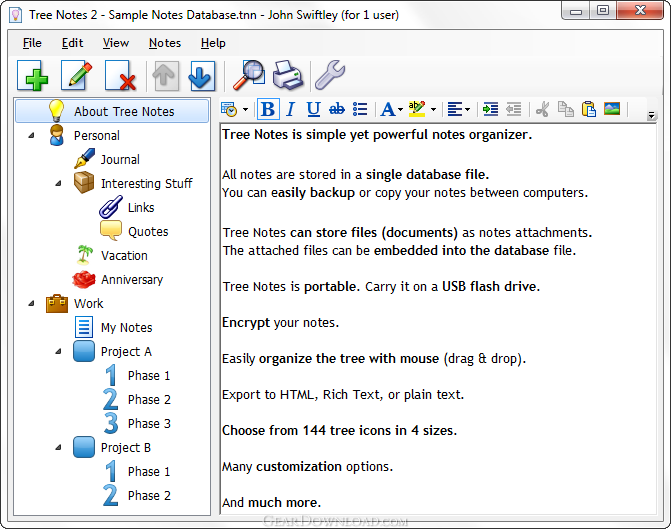The height and width of the screenshot is (529, 671).
Task: Click the text alignment icon
Action: (455, 110)
